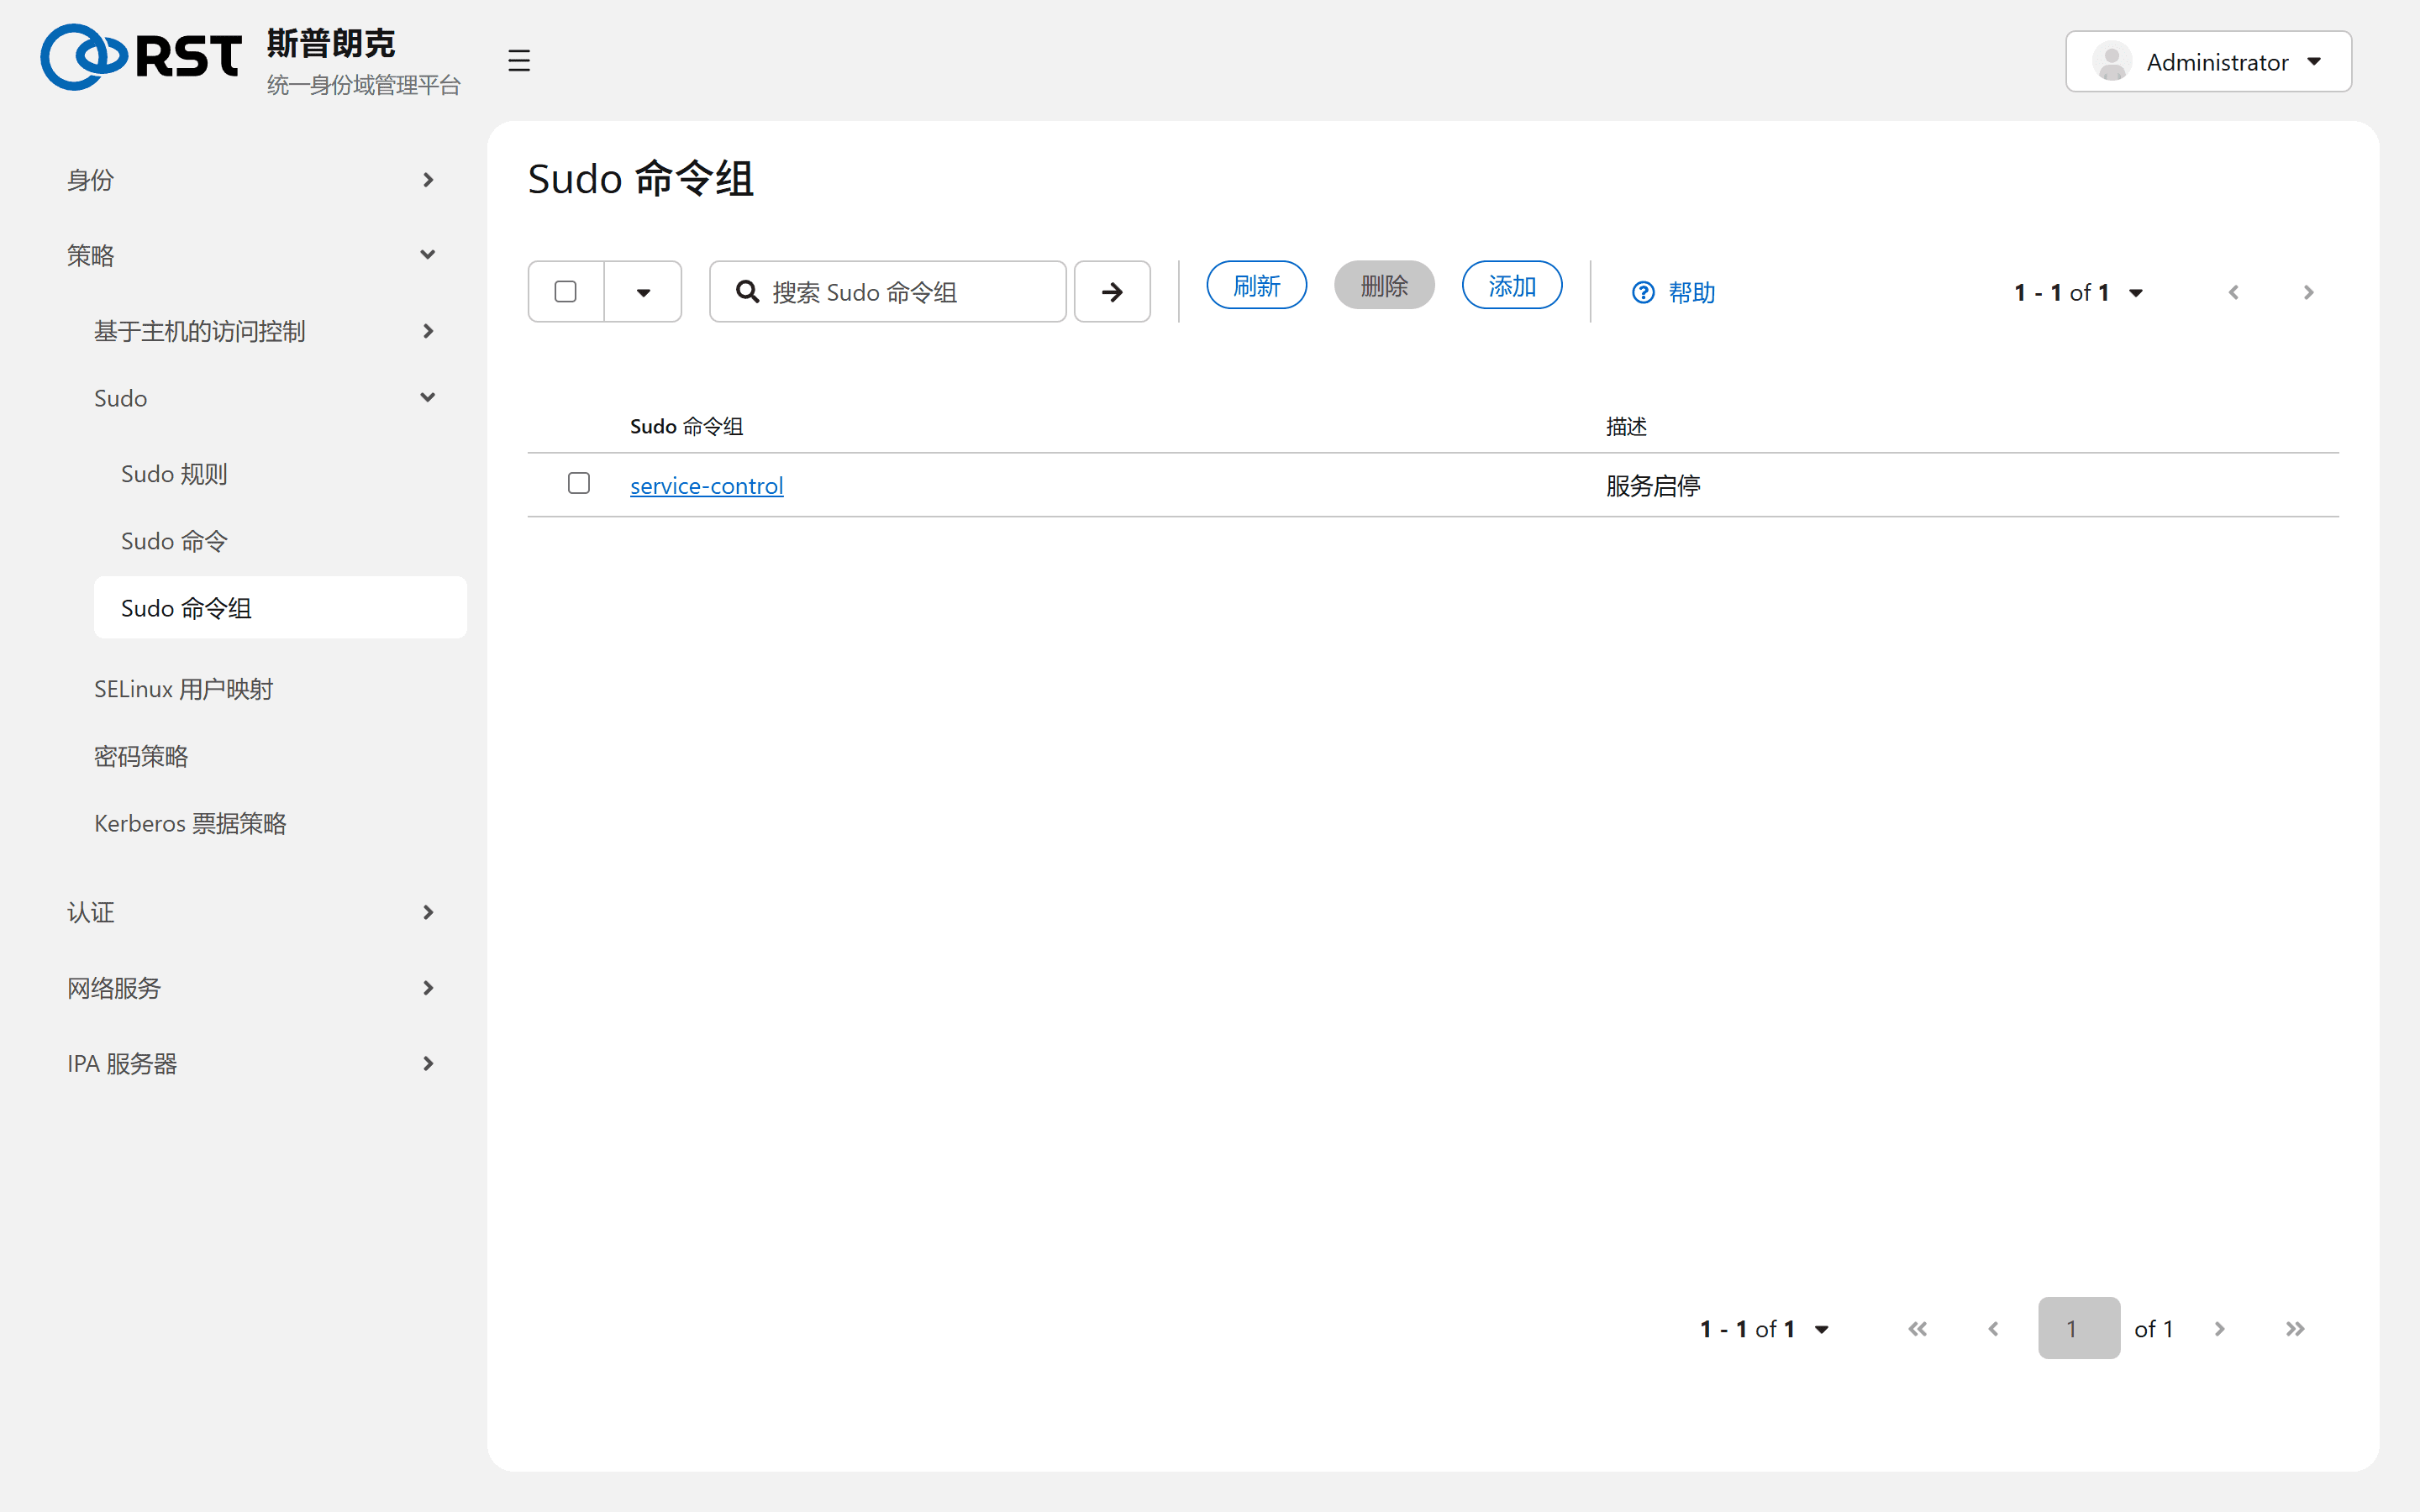This screenshot has width=2420, height=1512.
Task: Open bottom pagination '1 - 1 of 1' dropdown
Action: coord(1764,1328)
